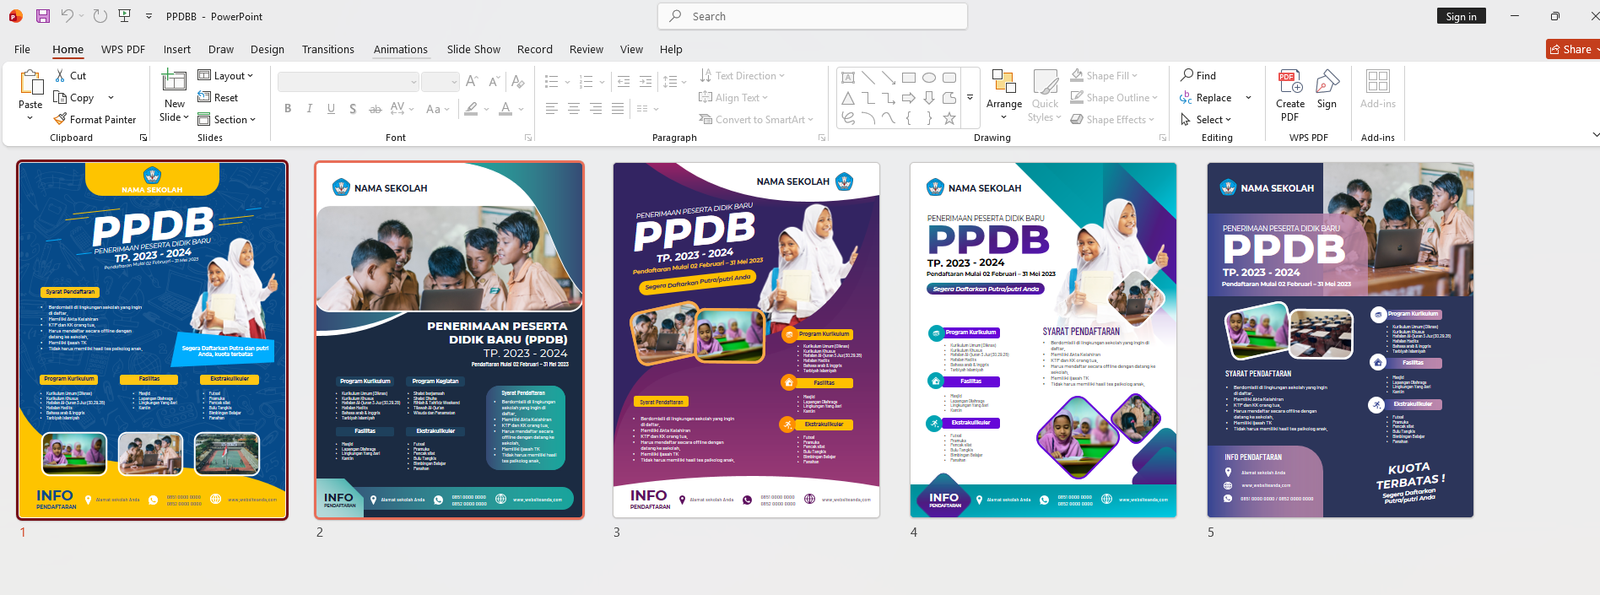Click the Create PDF icon

click(x=1289, y=82)
